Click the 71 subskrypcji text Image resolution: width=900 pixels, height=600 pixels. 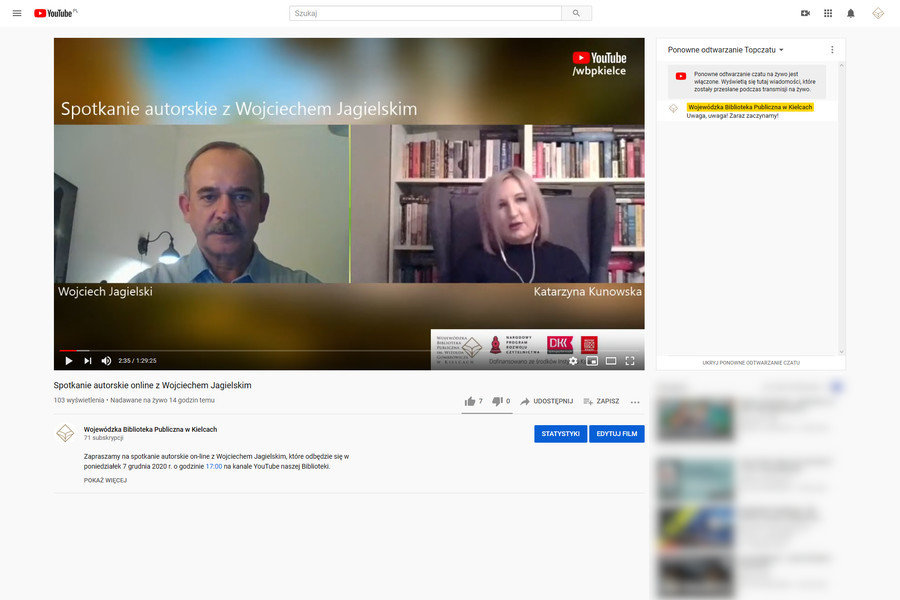[x=103, y=438]
